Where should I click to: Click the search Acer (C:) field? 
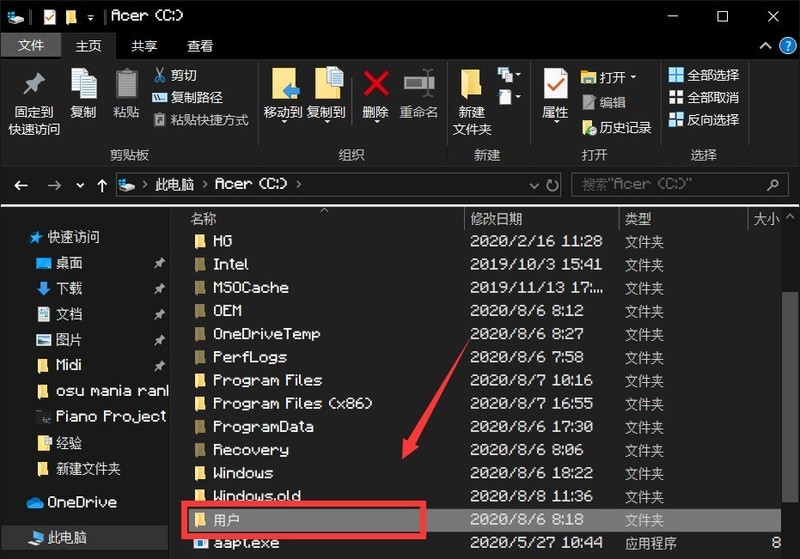click(680, 185)
